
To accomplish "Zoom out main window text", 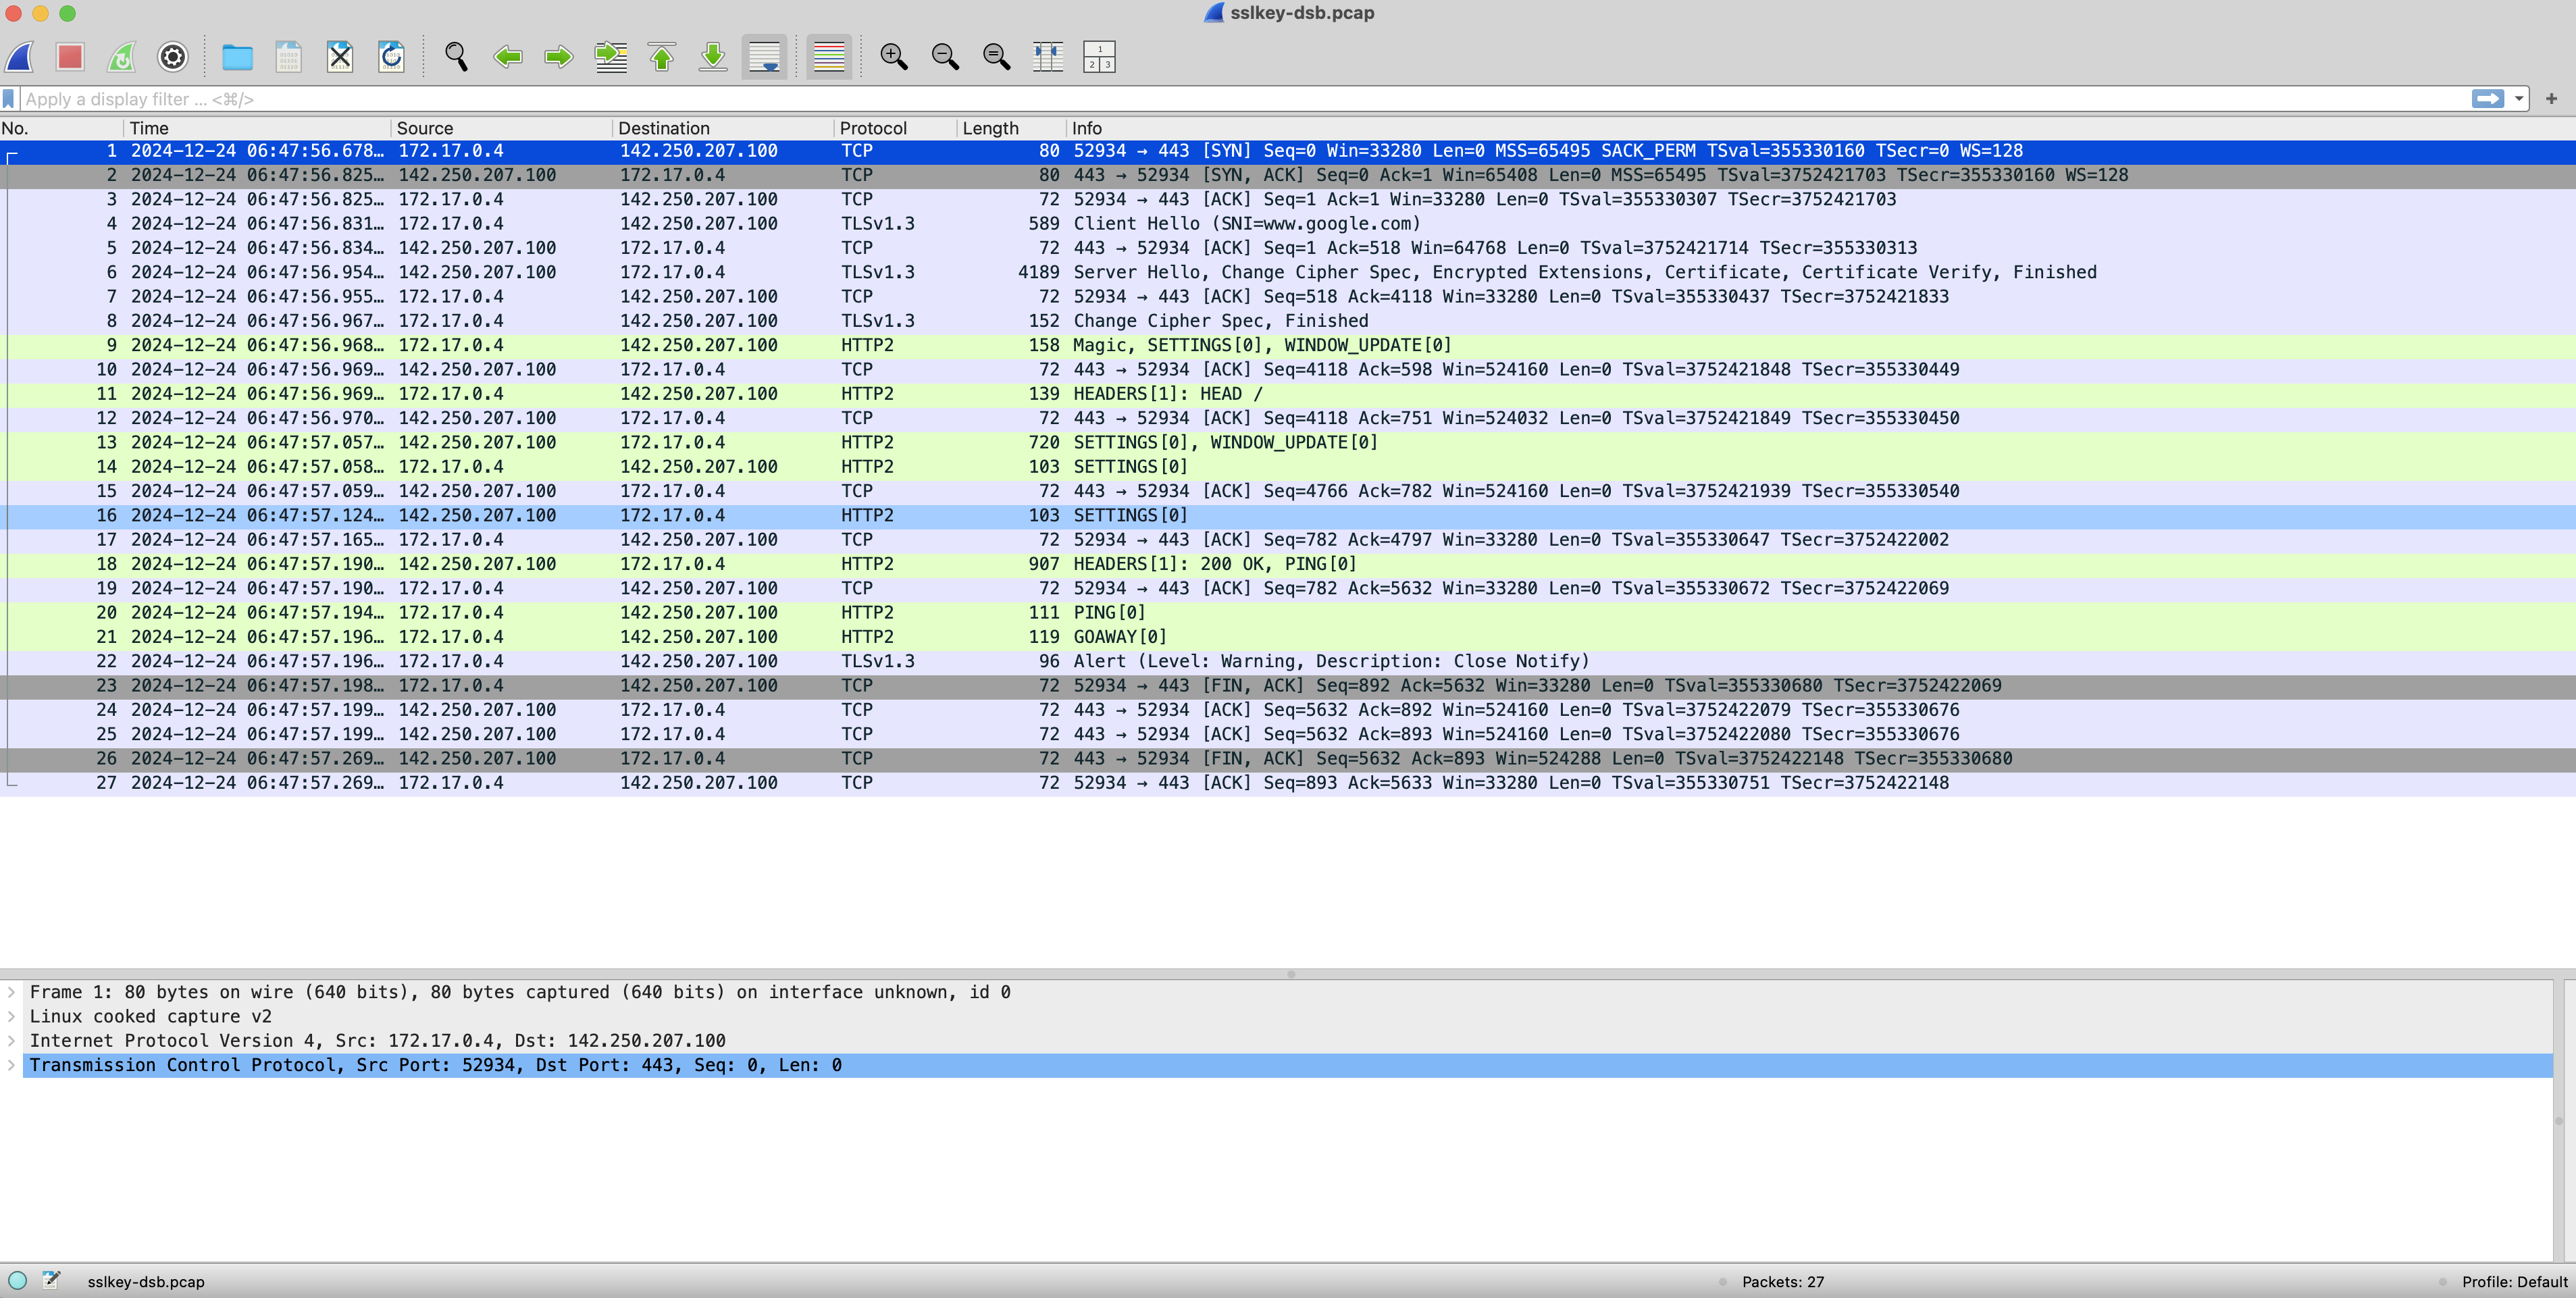I will point(945,57).
